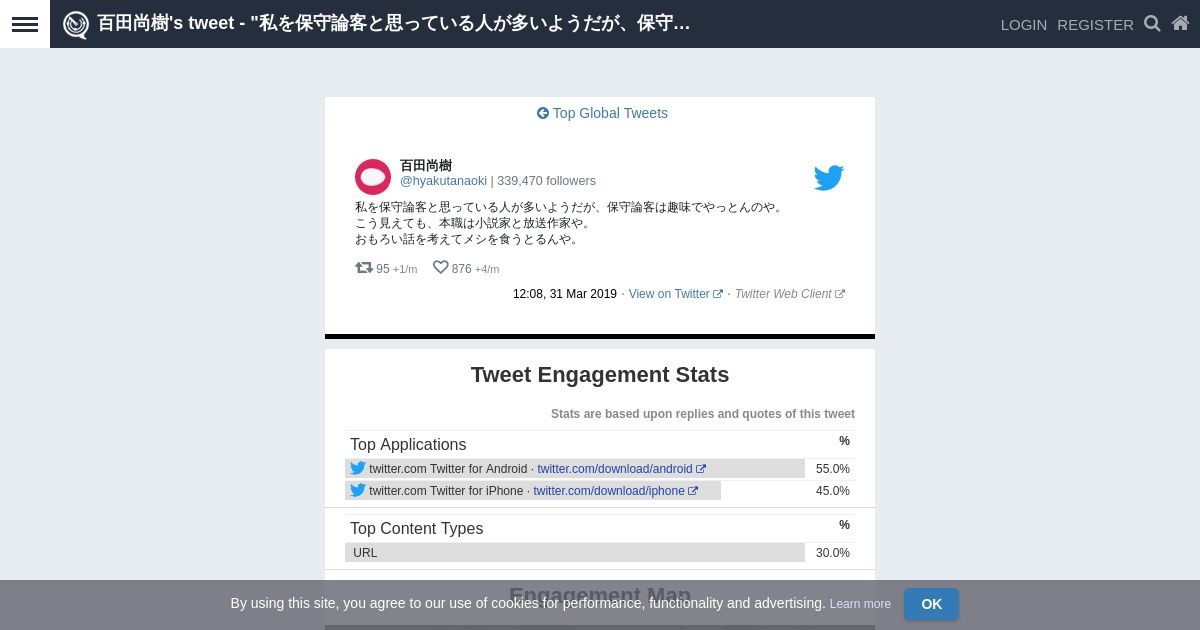Click the URL content type row
This screenshot has height=630, width=1200.
600,553
